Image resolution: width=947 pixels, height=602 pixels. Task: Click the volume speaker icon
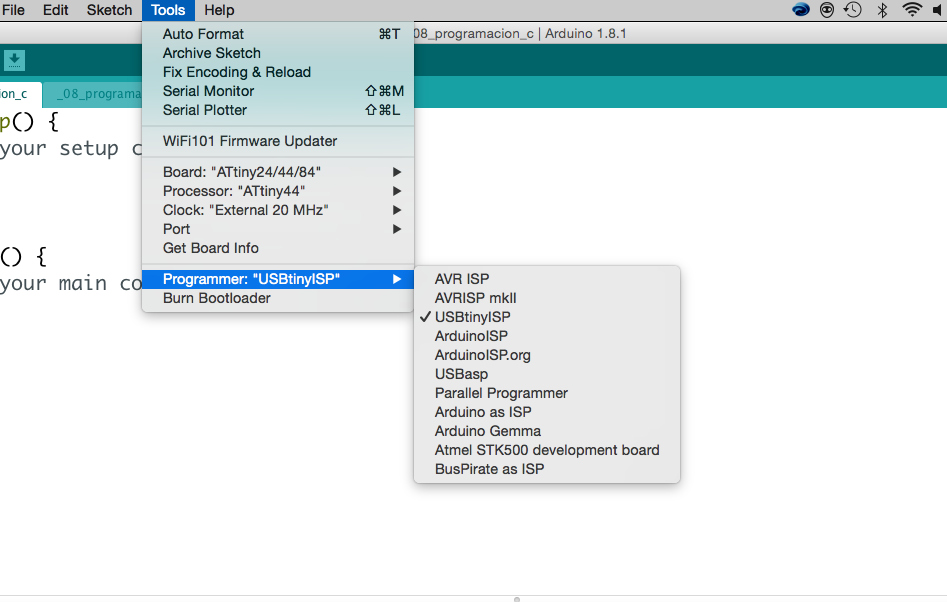tap(939, 10)
